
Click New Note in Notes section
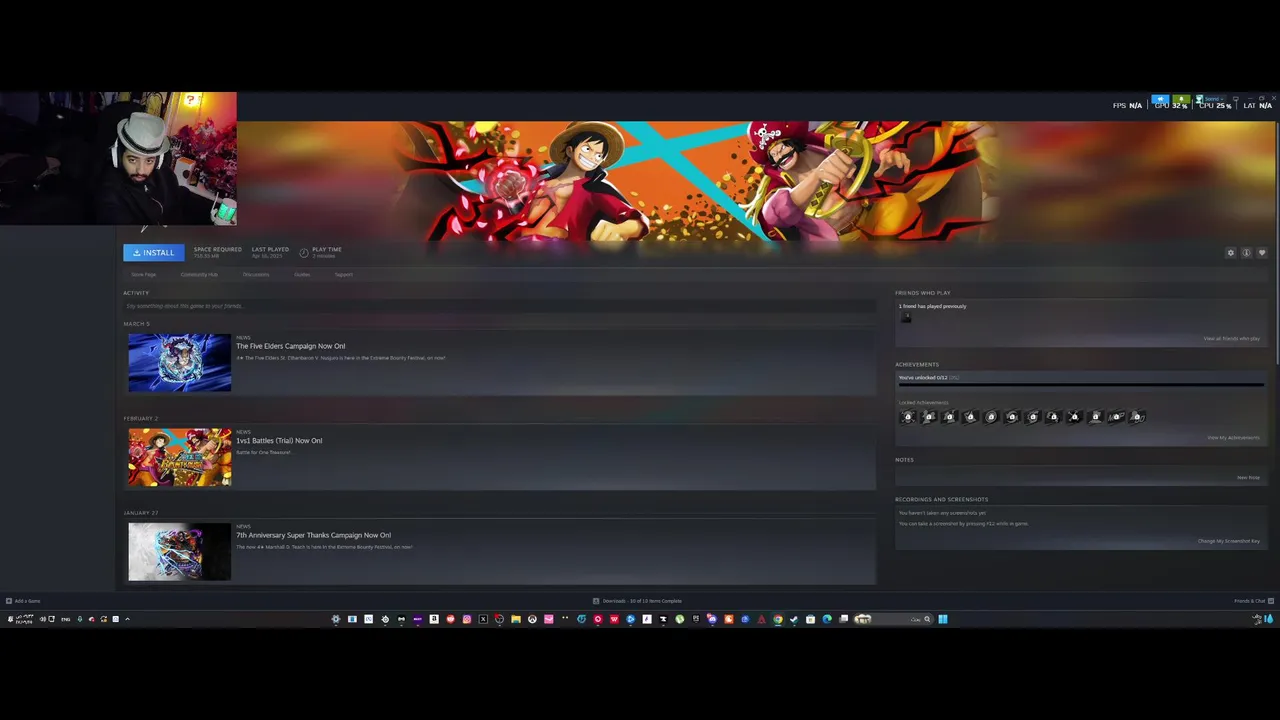pos(1248,478)
